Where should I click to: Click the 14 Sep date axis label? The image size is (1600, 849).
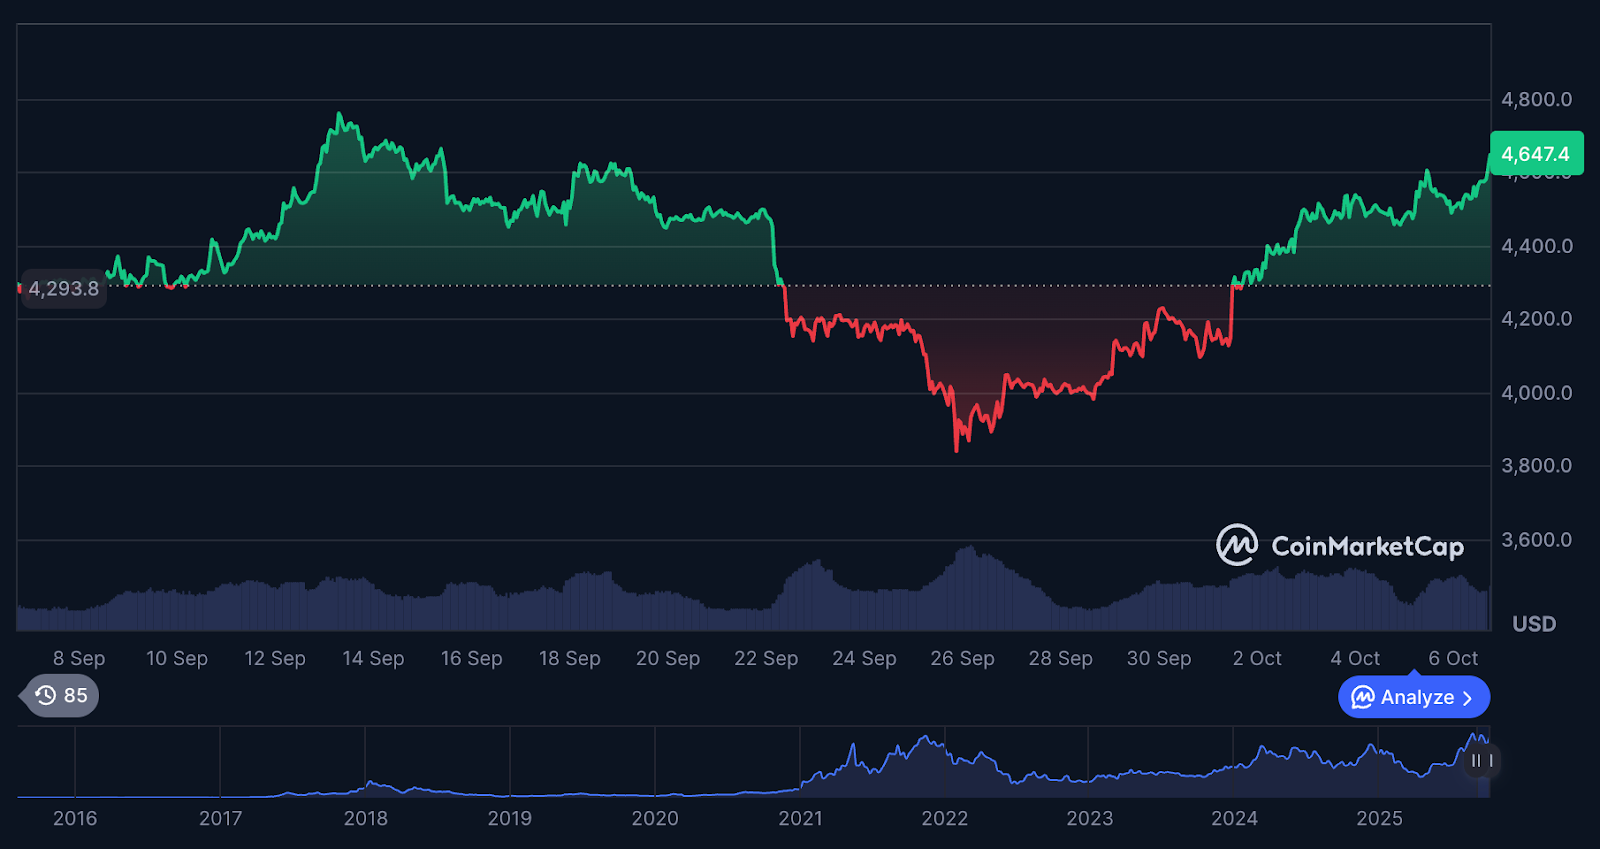(x=373, y=658)
